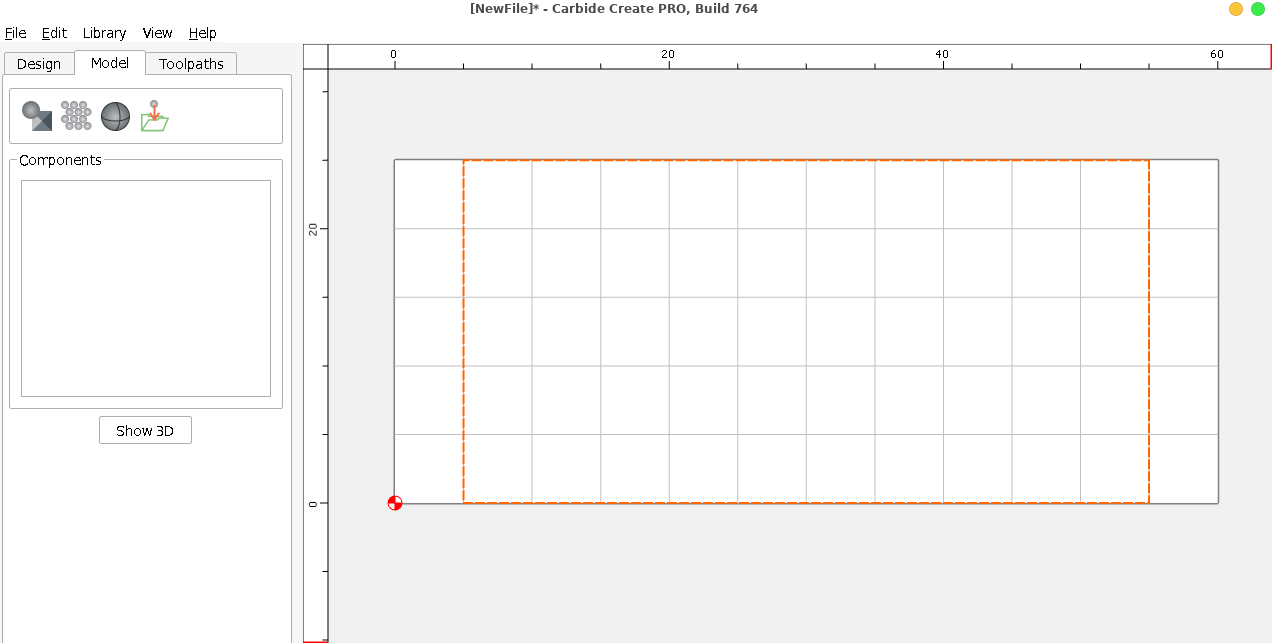
Task: Click the yellow window minimize button
Action: (1236, 9)
